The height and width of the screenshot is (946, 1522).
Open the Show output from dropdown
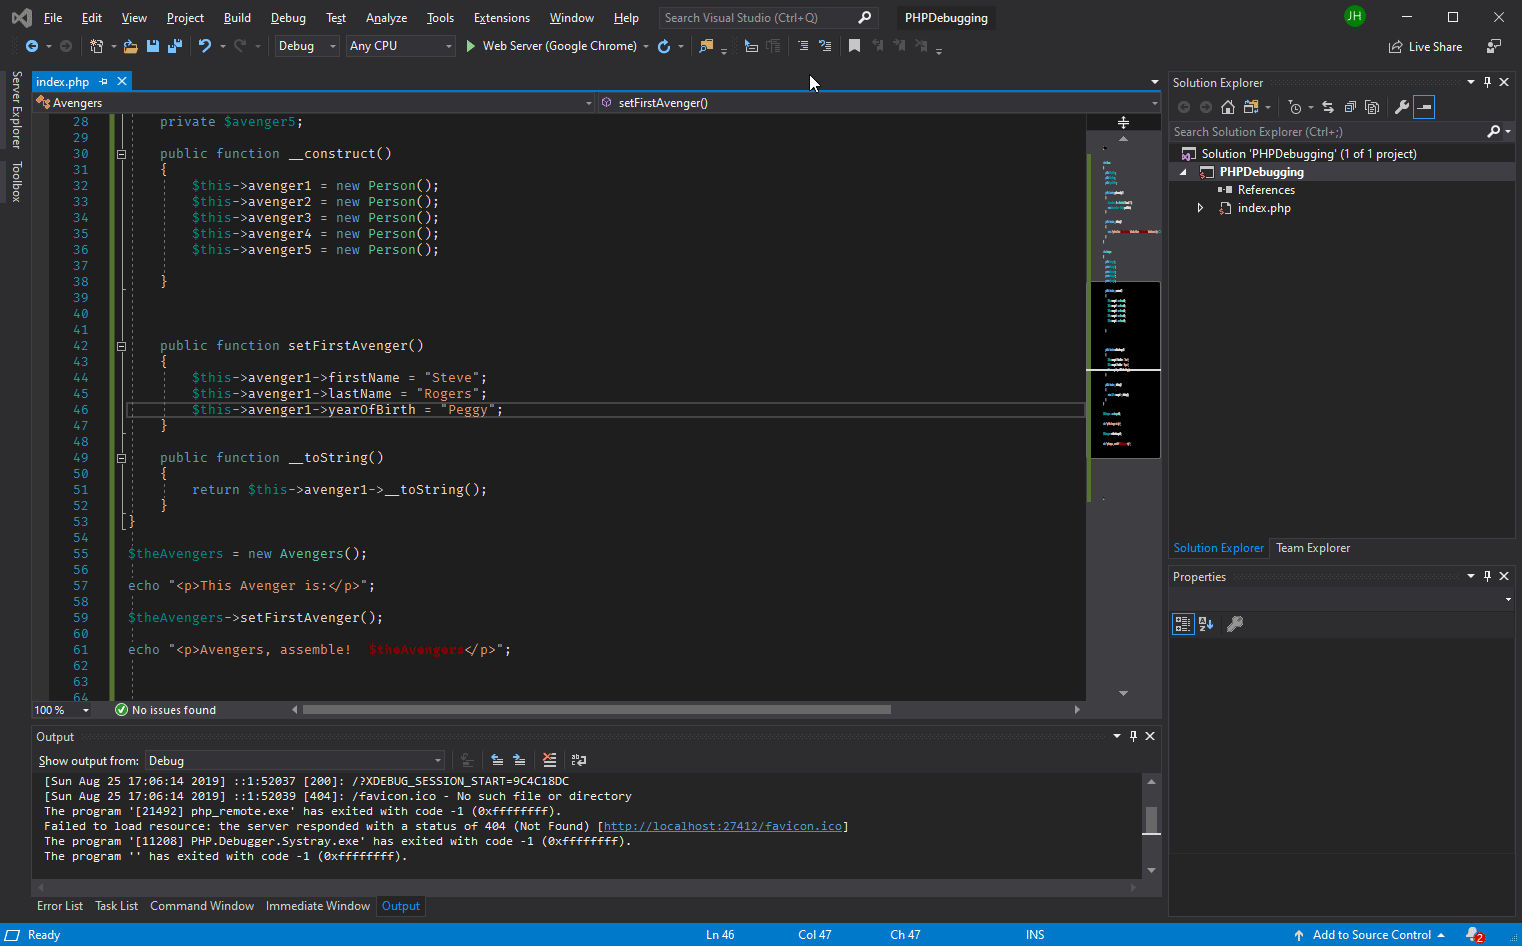[x=295, y=761]
